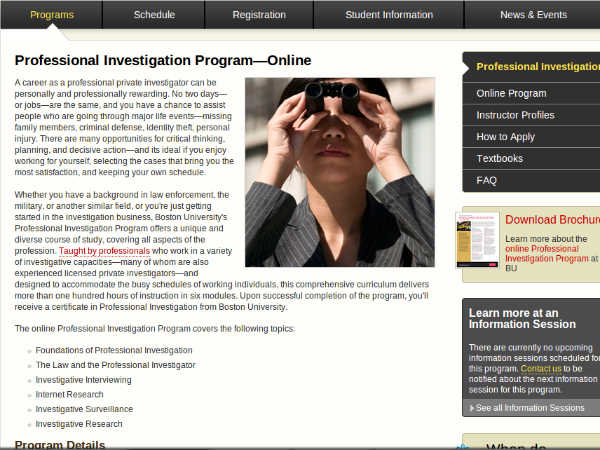Screen dimensions: 600x450
Task: Click the brochure cover thumbnail
Action: (x=477, y=239)
